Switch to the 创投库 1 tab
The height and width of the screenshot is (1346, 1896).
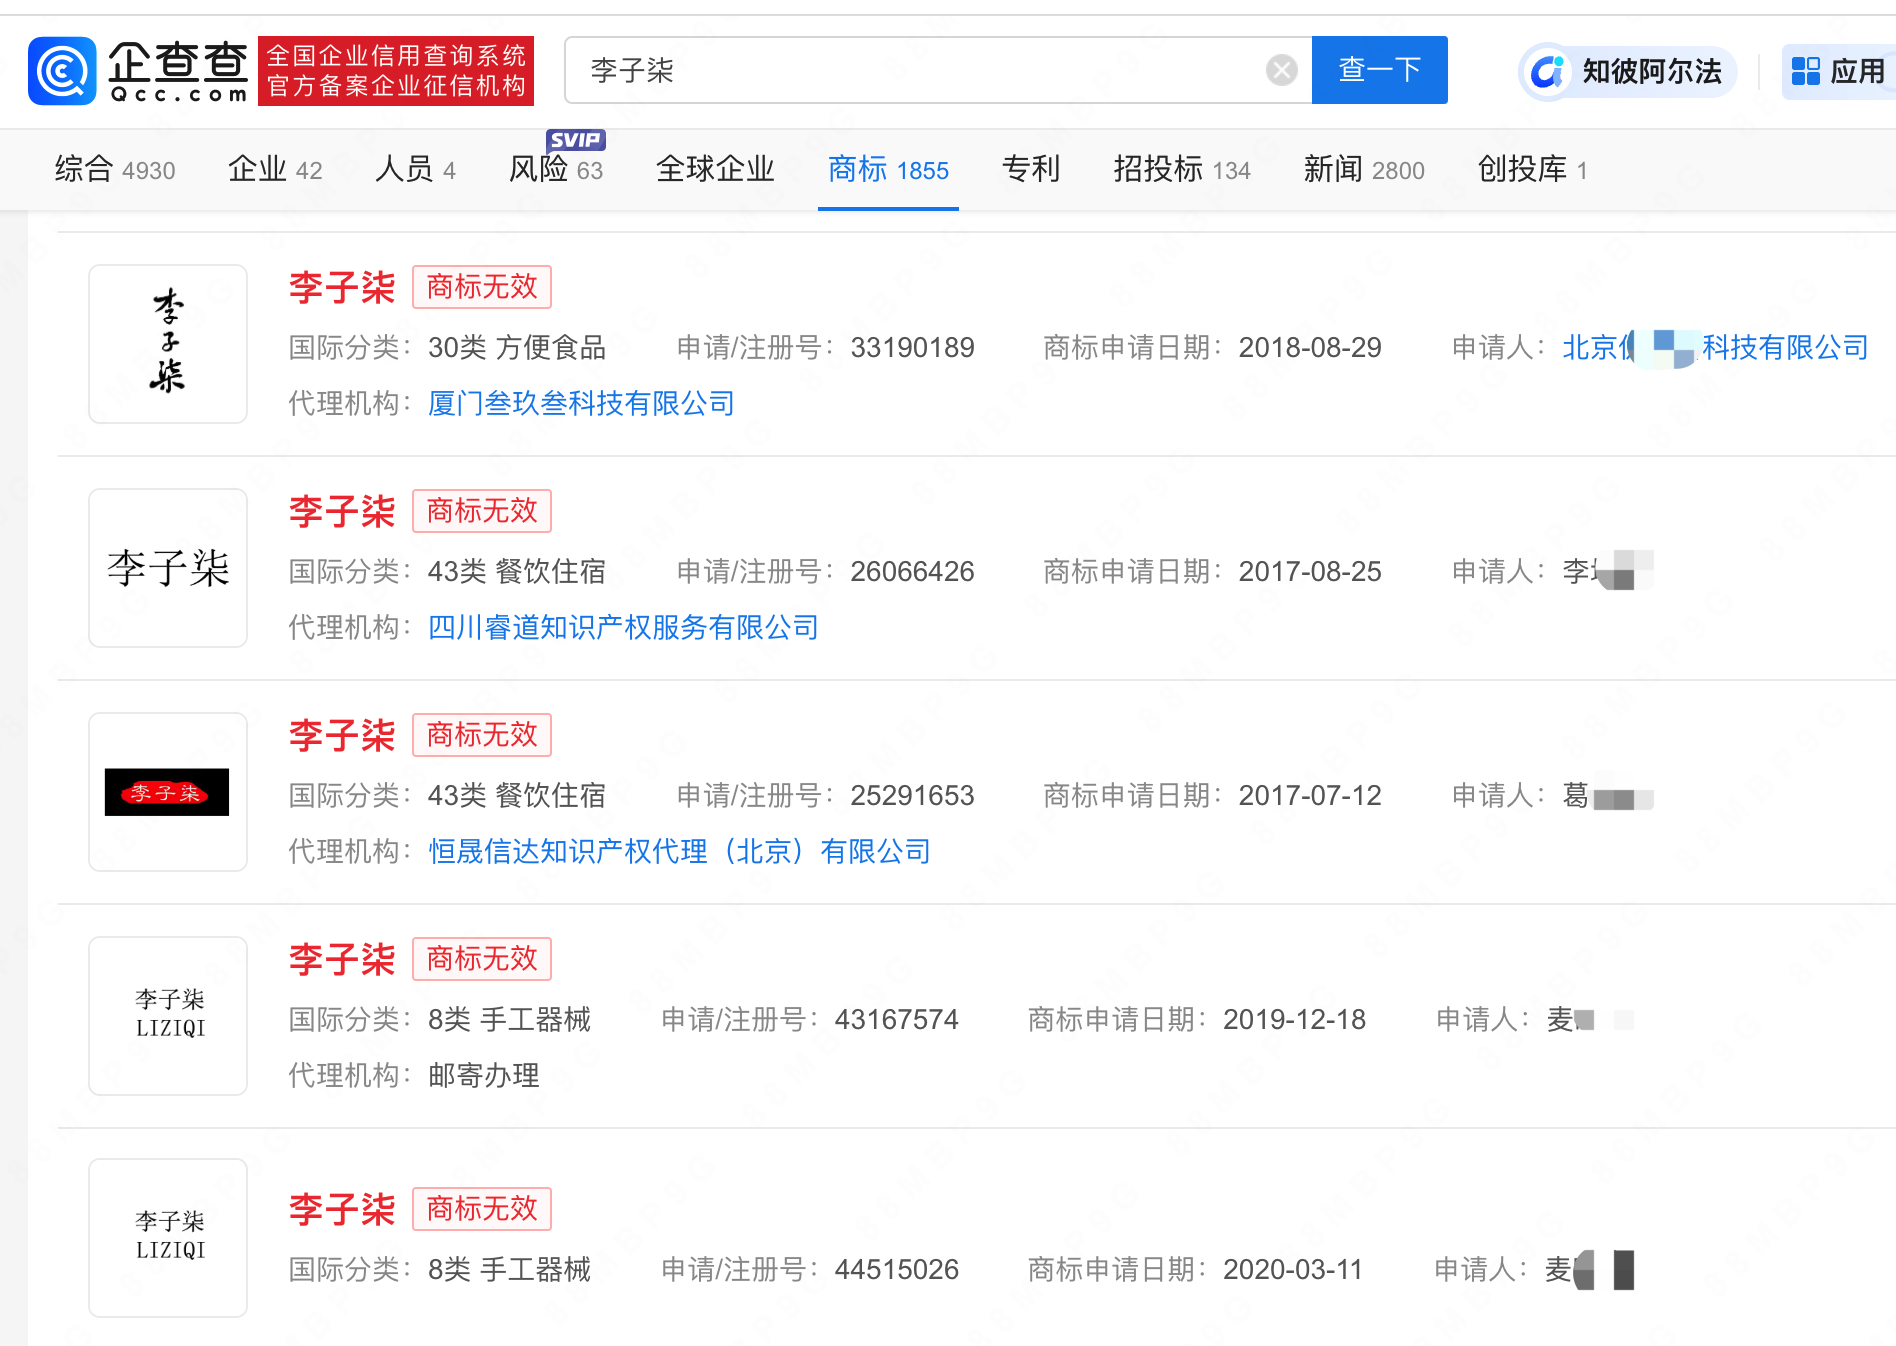1532,169
